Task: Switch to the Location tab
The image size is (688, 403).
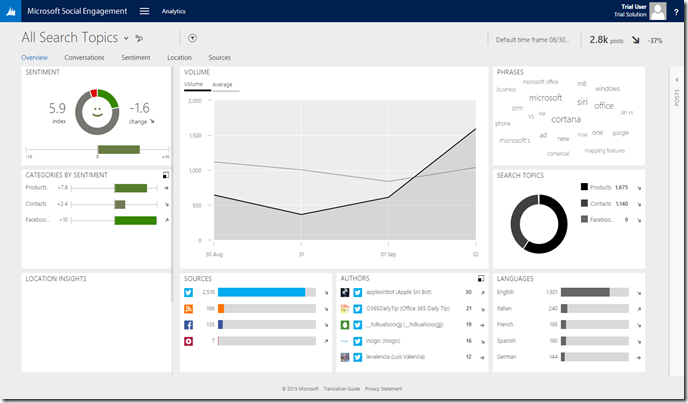Action: [x=179, y=58]
